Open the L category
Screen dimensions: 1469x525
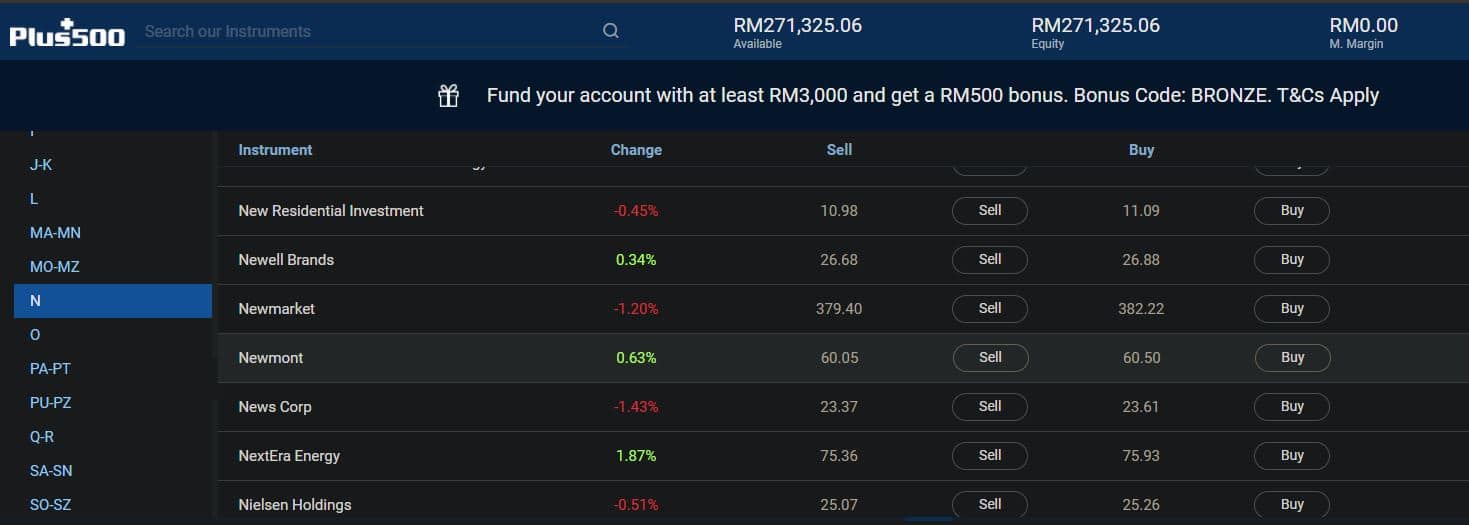coord(34,199)
